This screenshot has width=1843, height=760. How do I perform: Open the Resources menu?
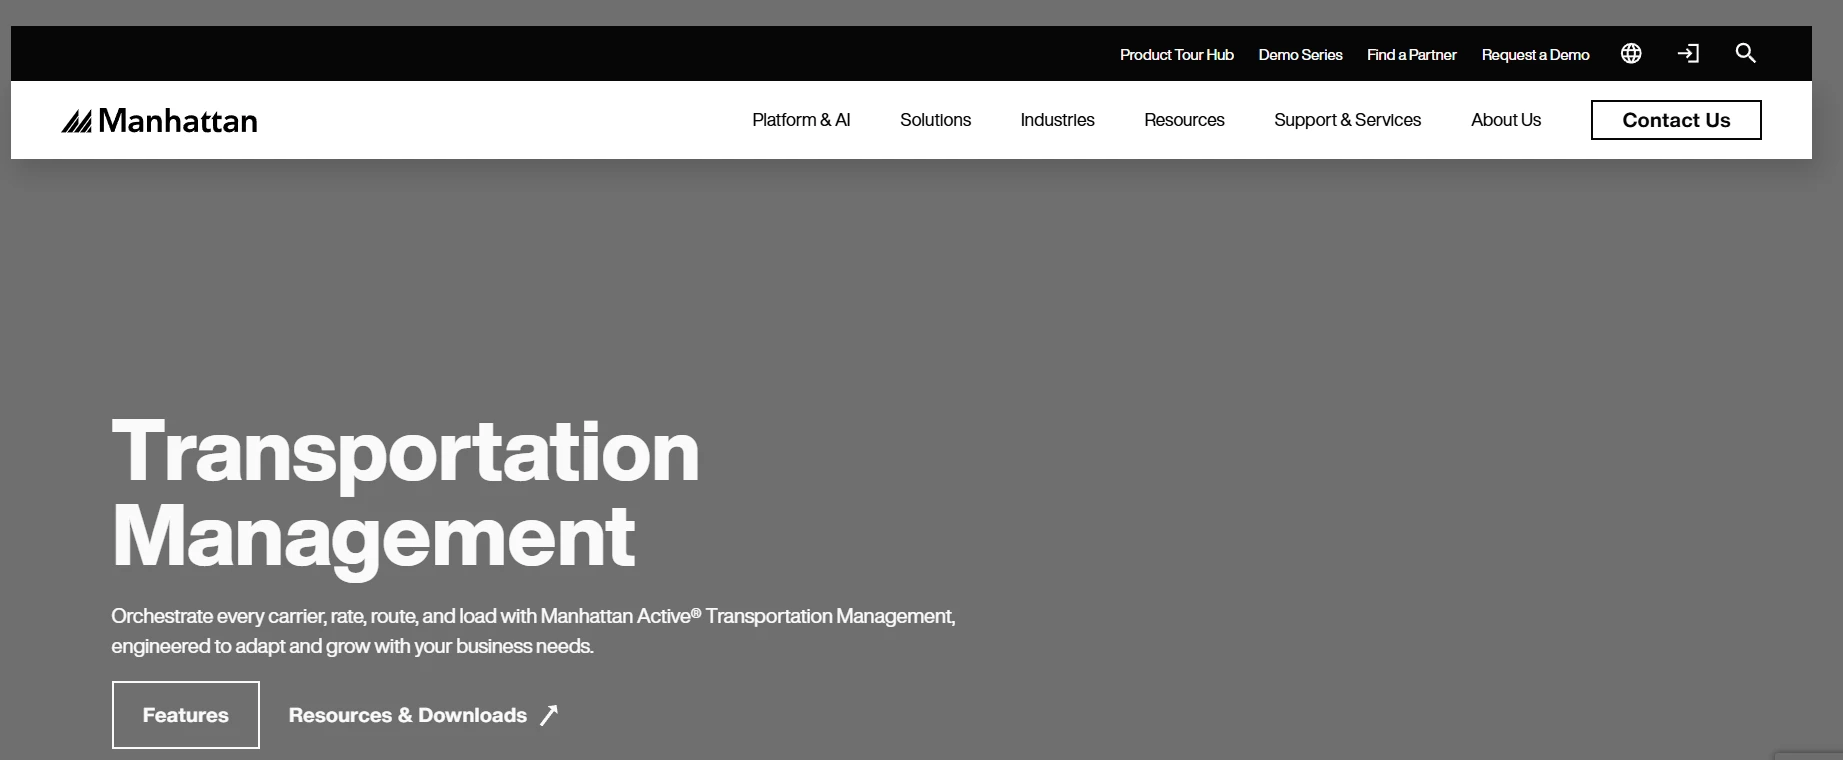[1184, 120]
